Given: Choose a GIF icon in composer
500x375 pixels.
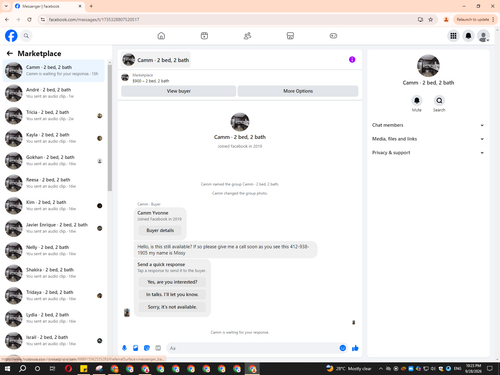Looking at the screenshot, I should (158, 348).
